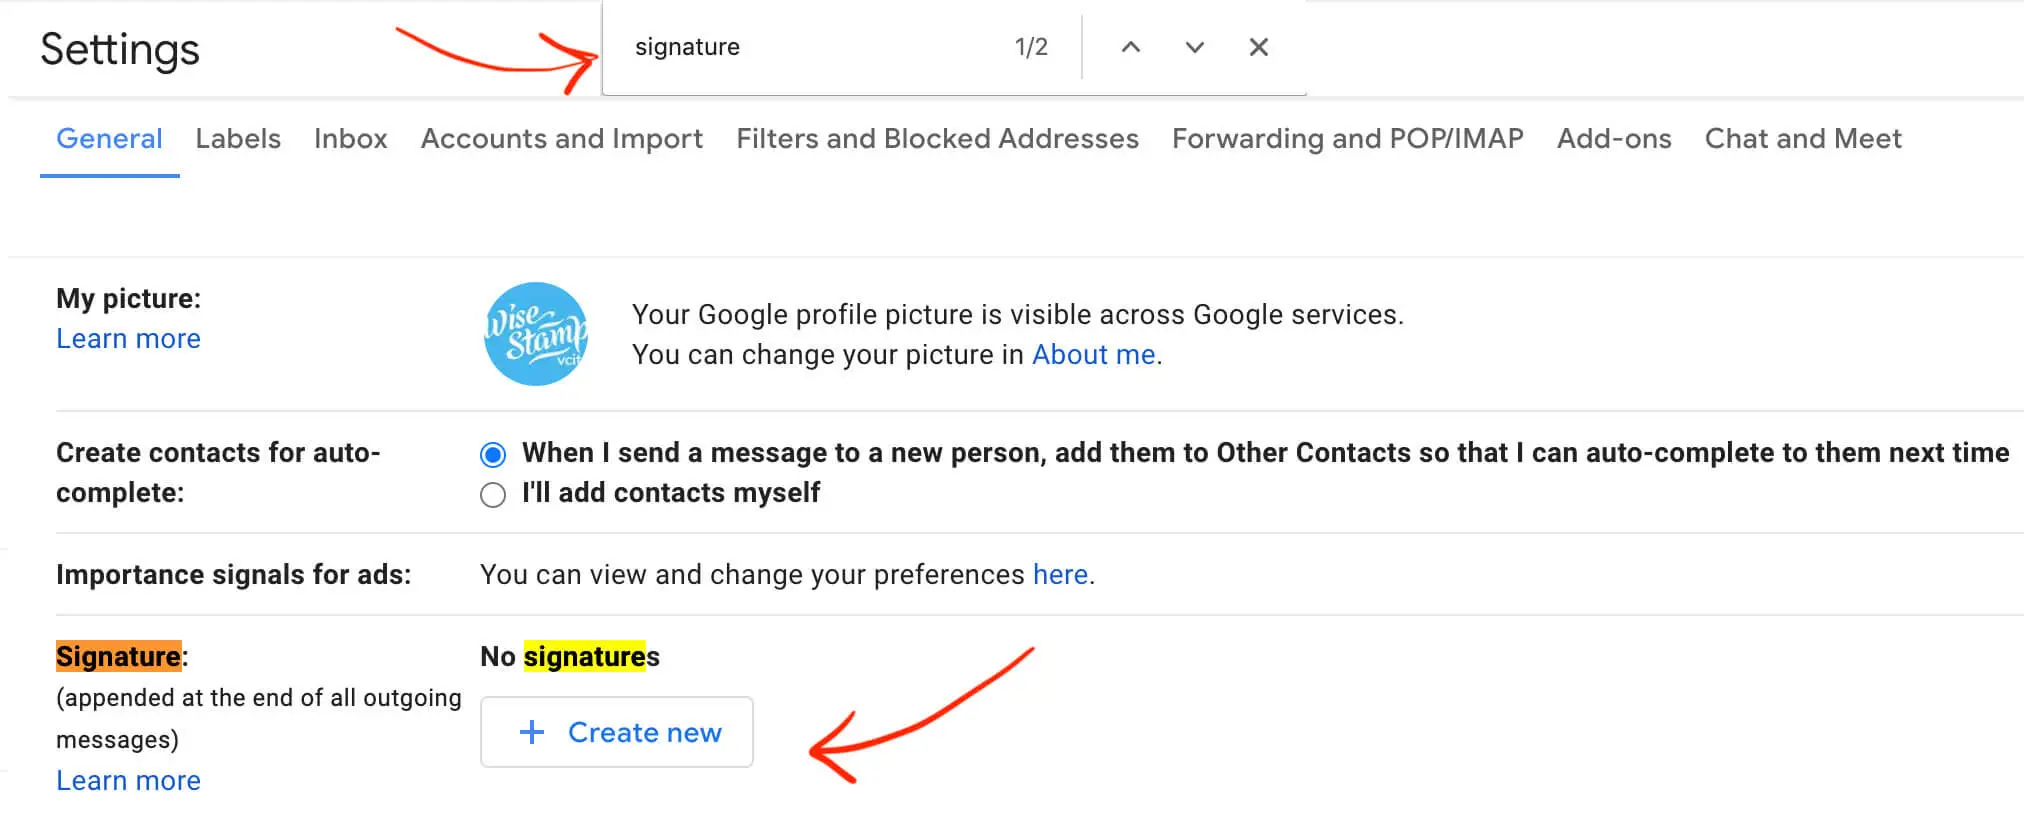
Task: Go to Forwarding and POP/IMAP tab
Action: pos(1347,139)
